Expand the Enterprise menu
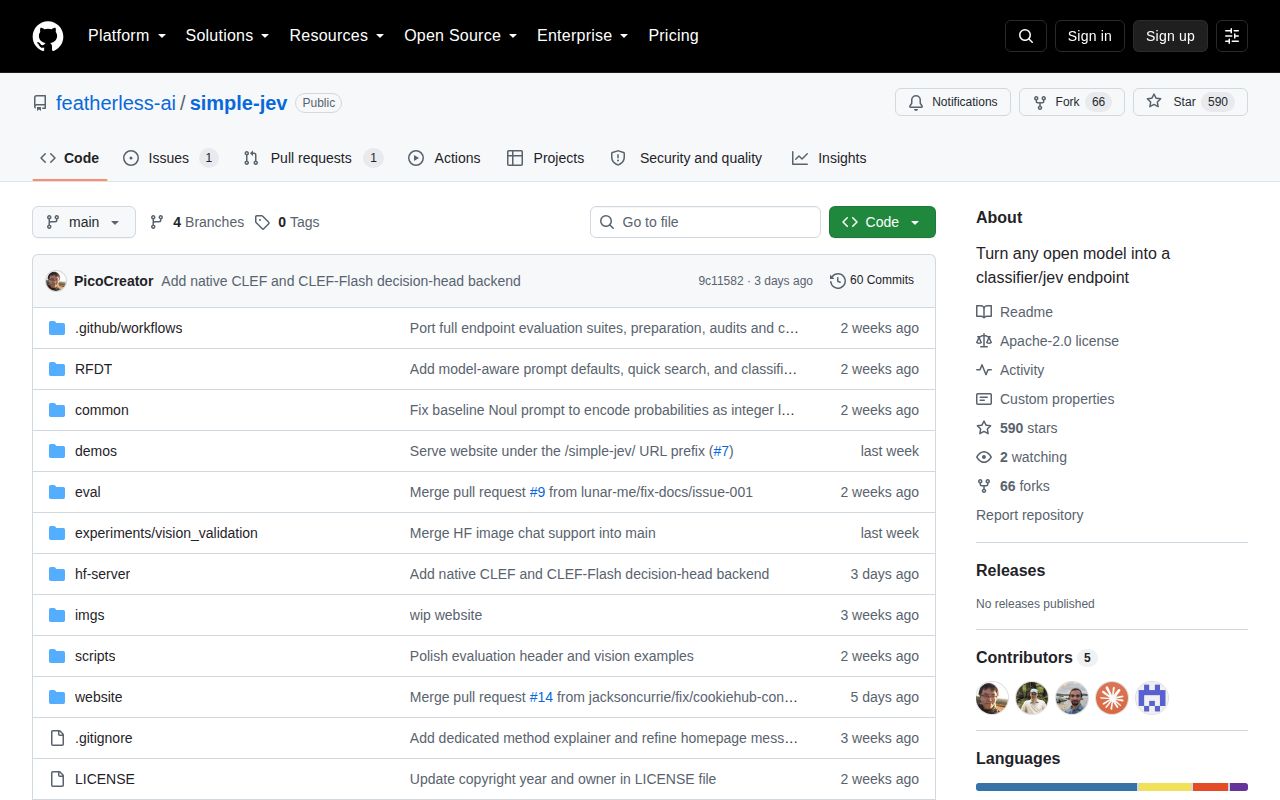The image size is (1280, 800). pyautogui.click(x=582, y=36)
